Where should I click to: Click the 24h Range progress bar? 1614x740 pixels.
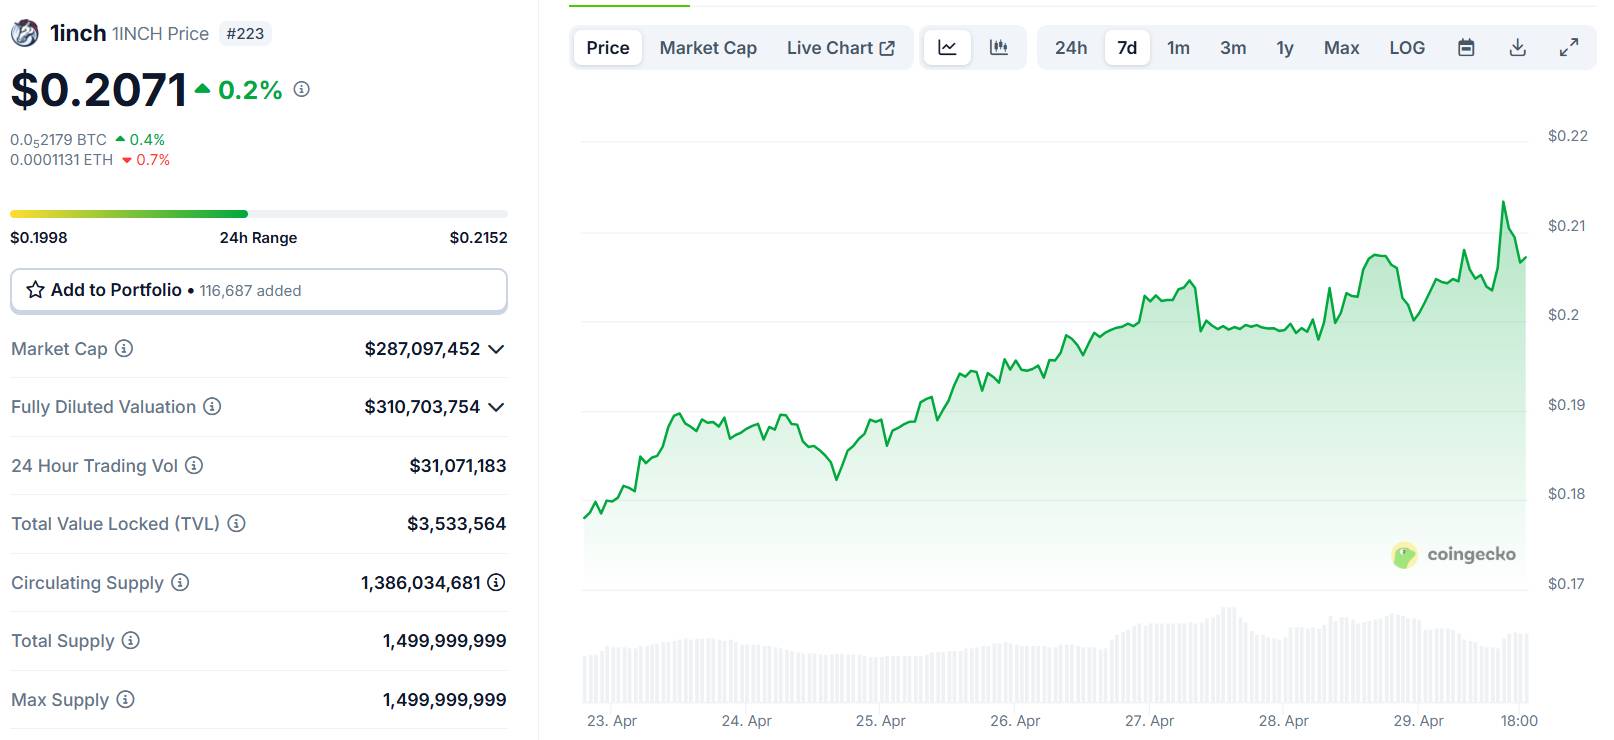[x=259, y=214]
